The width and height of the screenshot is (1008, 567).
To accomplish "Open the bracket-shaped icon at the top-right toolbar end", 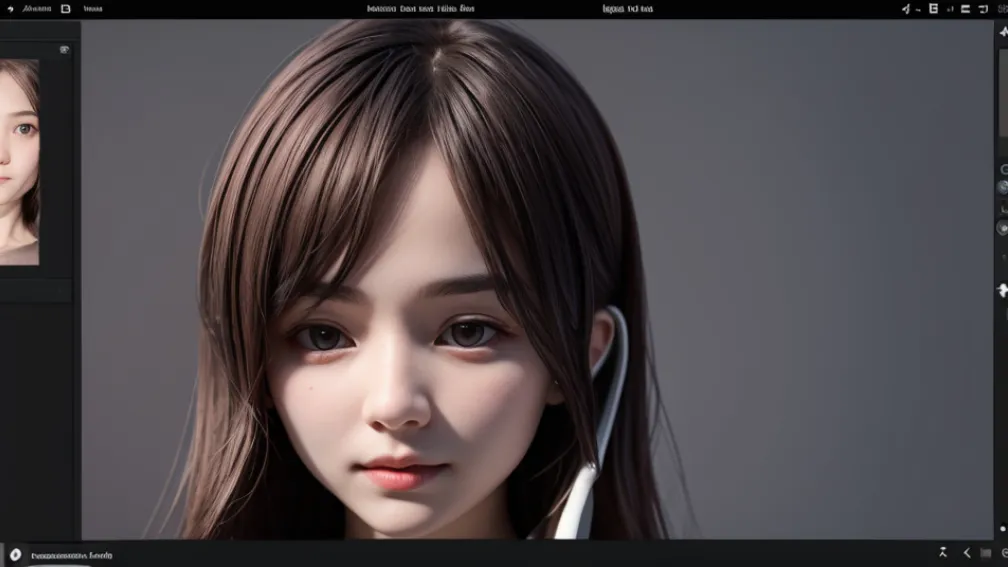I will pyautogui.click(x=986, y=9).
